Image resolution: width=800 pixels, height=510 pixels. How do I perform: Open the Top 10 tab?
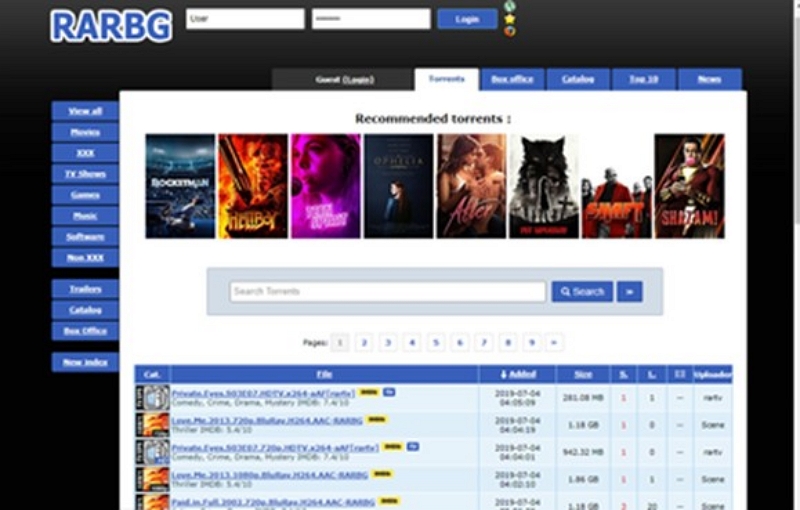point(643,80)
